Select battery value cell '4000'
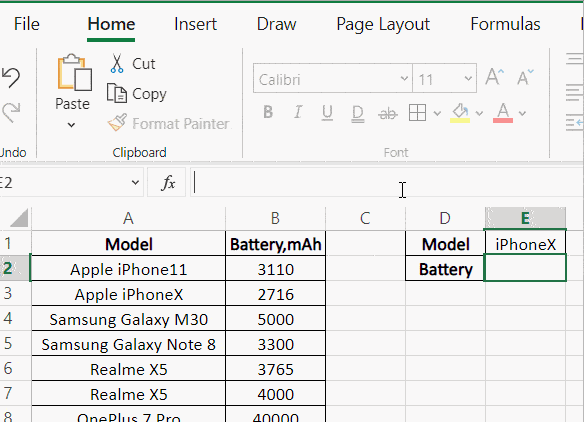Screen dimensions: 584x422 [x=276, y=394]
